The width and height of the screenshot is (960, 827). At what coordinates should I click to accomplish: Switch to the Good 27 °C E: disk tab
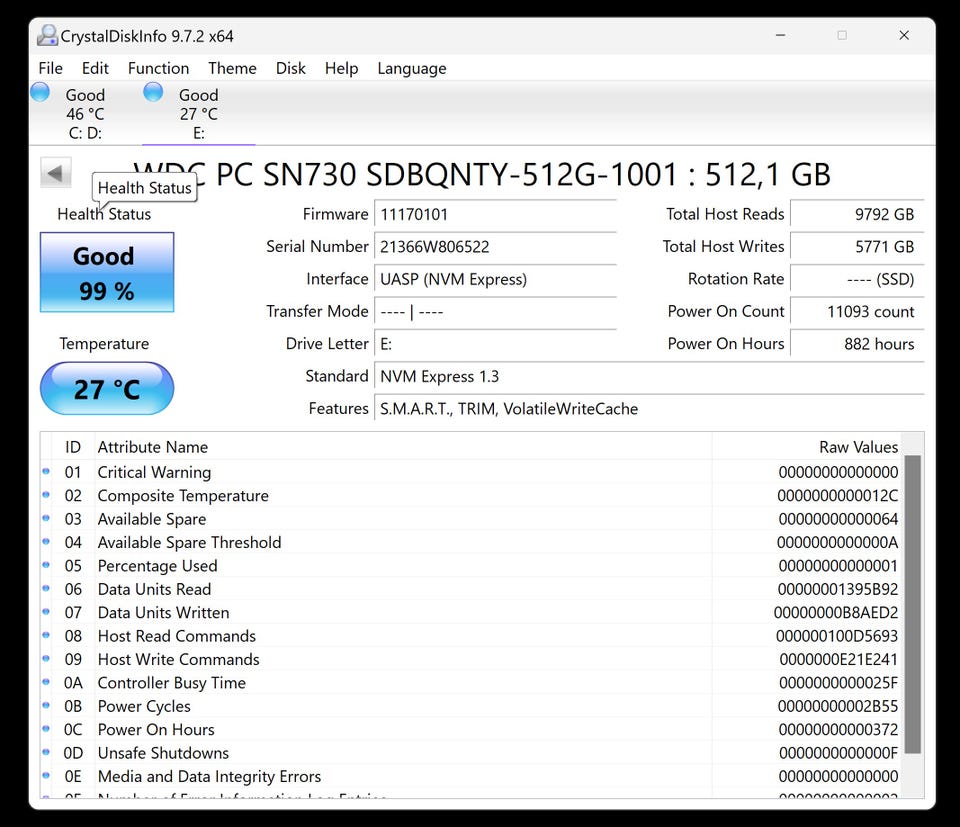point(198,114)
